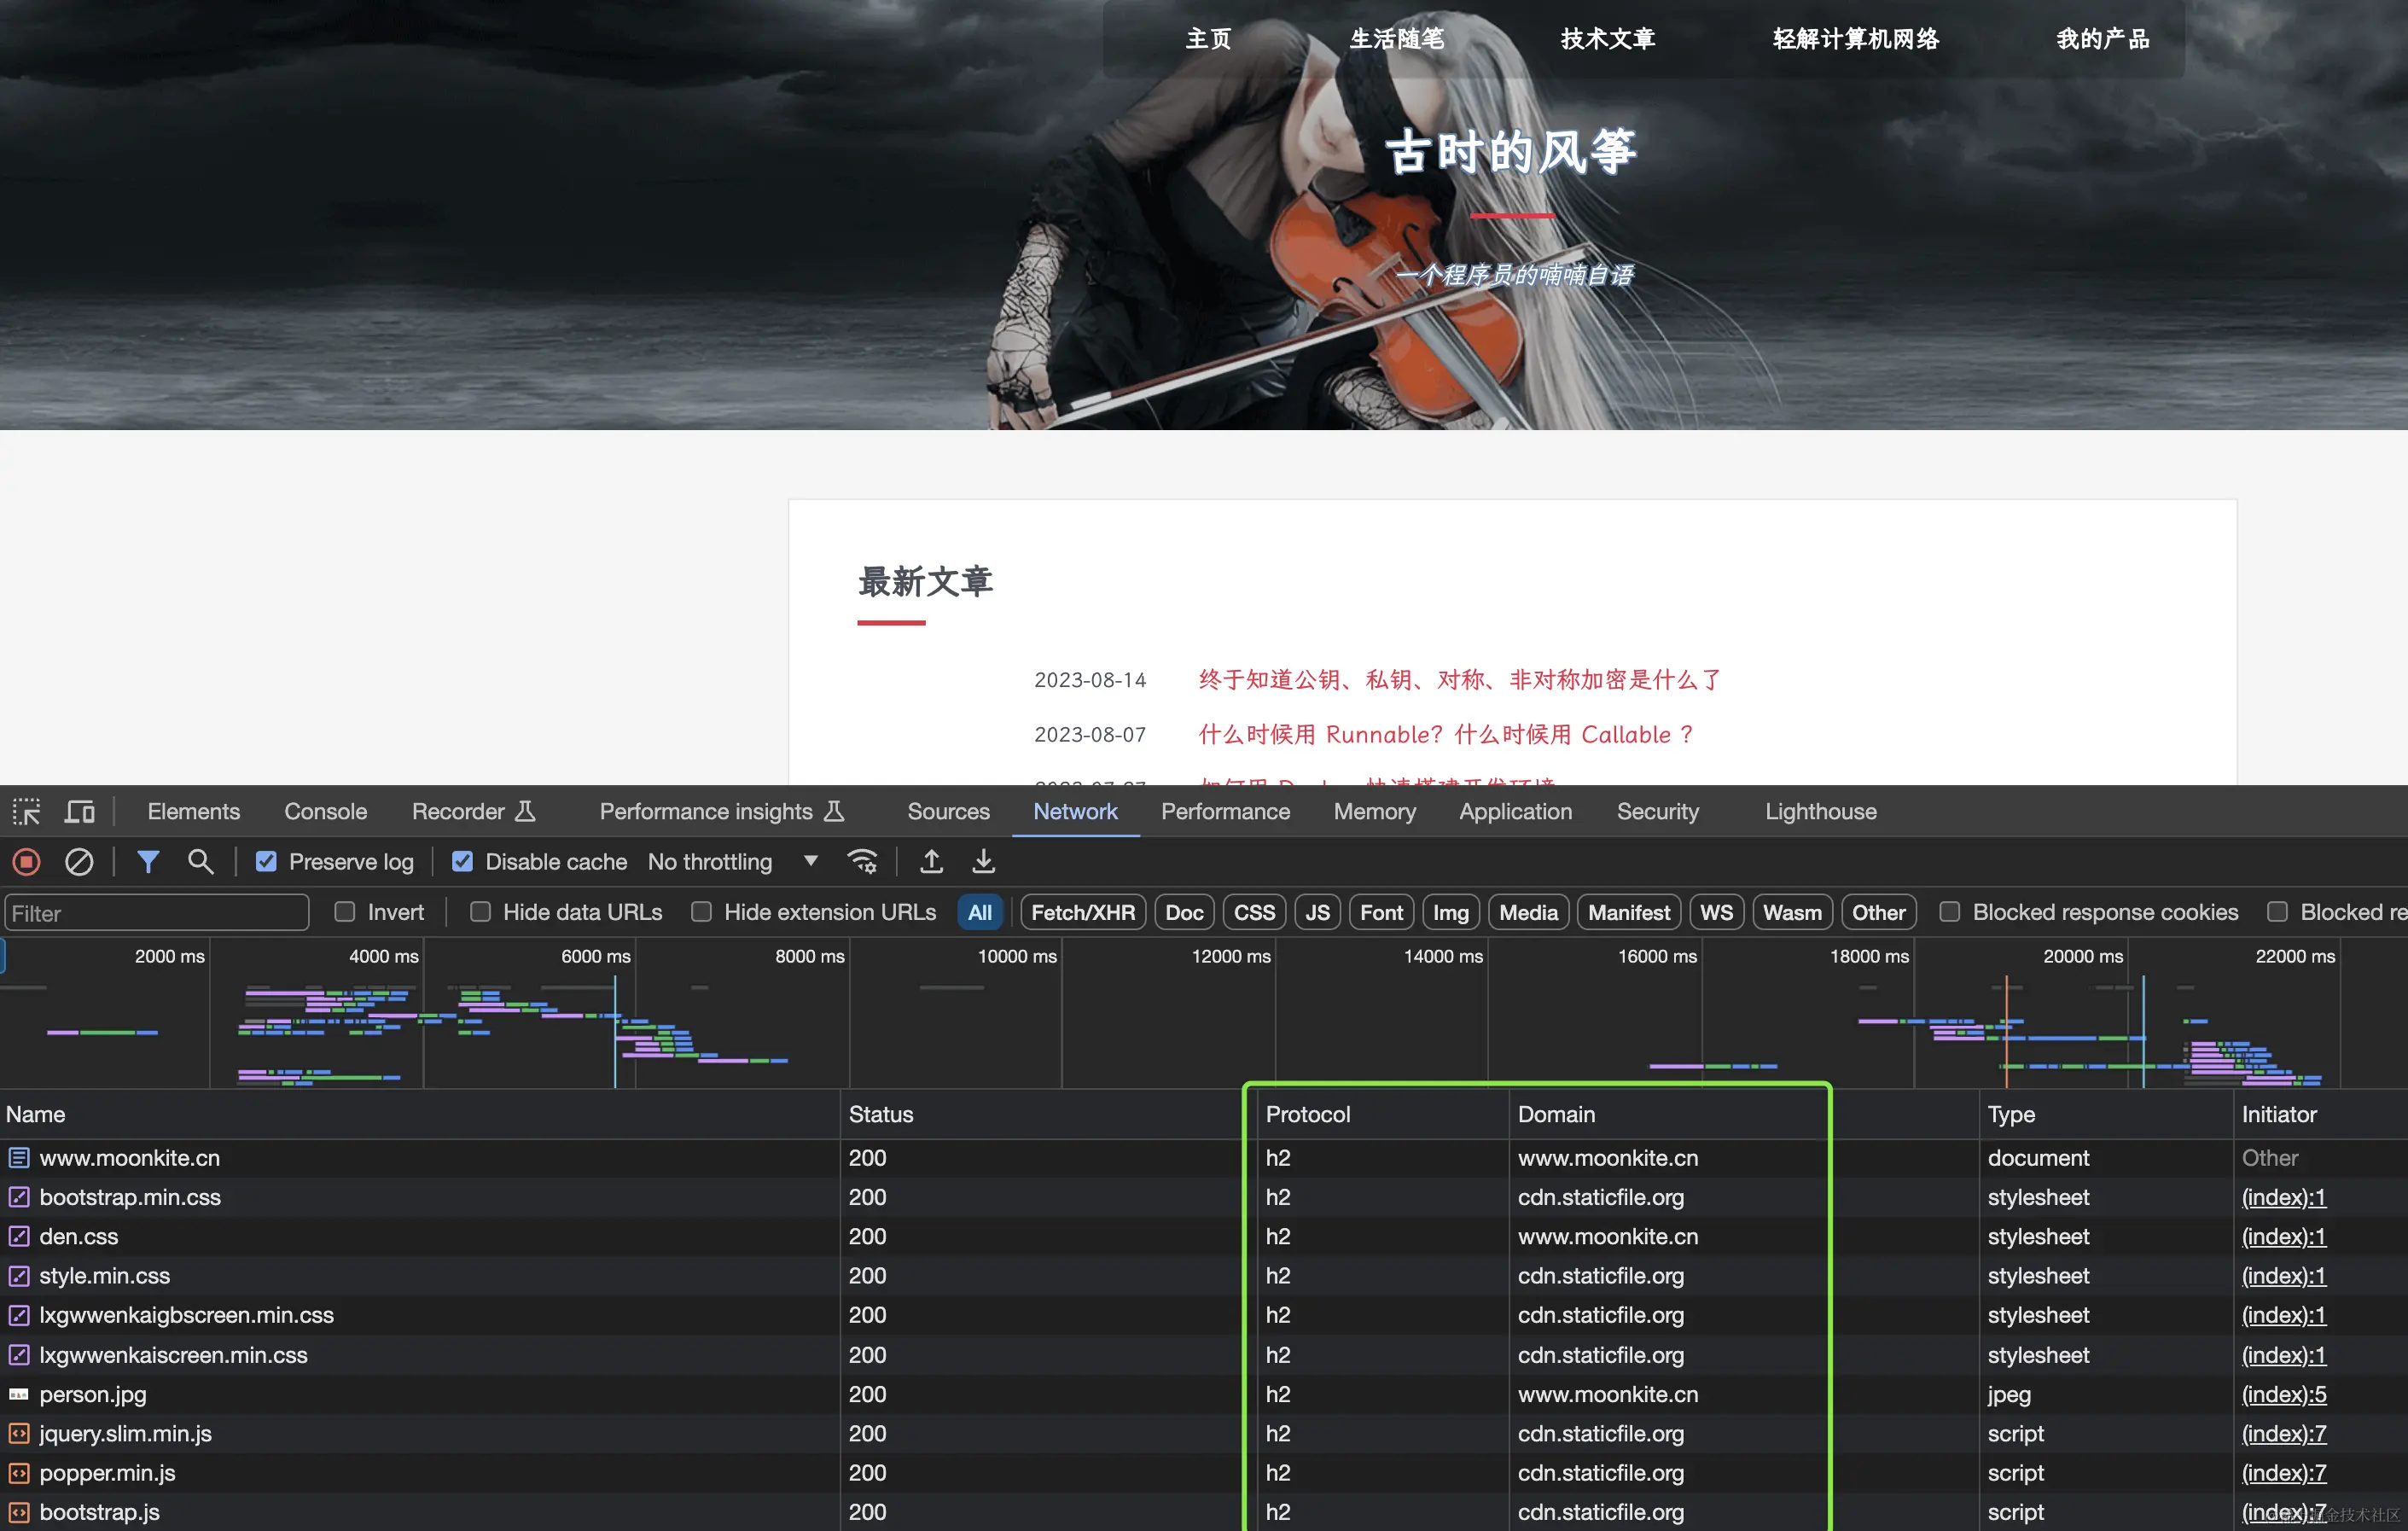This screenshot has width=2408, height=1531.
Task: Click the inspect element picker icon
Action: [x=26, y=811]
